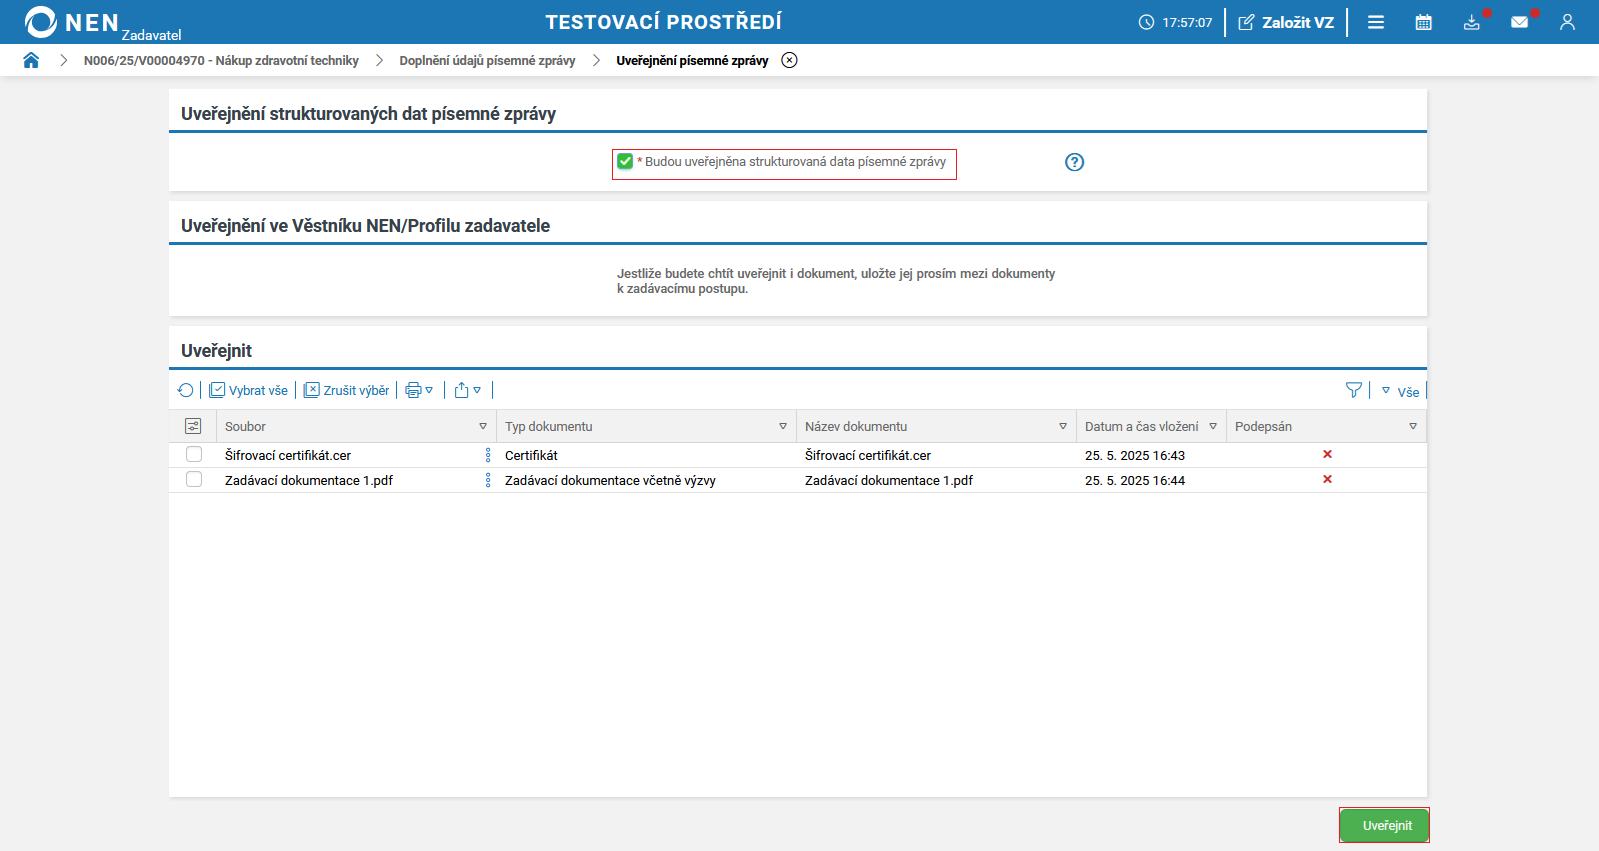Screen dimensions: 1599x851
Task: Click the refresh icon in table toolbar
Action: 186,390
